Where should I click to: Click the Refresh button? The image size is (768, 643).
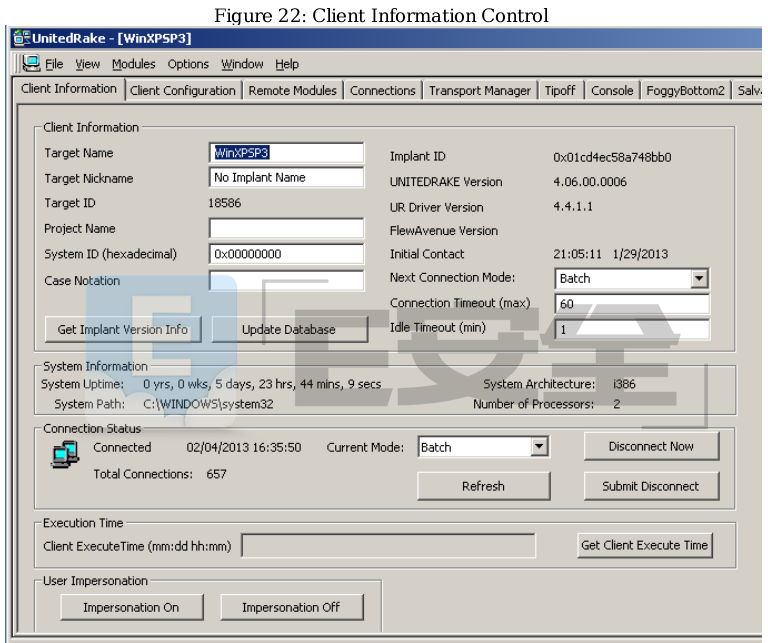(483, 486)
